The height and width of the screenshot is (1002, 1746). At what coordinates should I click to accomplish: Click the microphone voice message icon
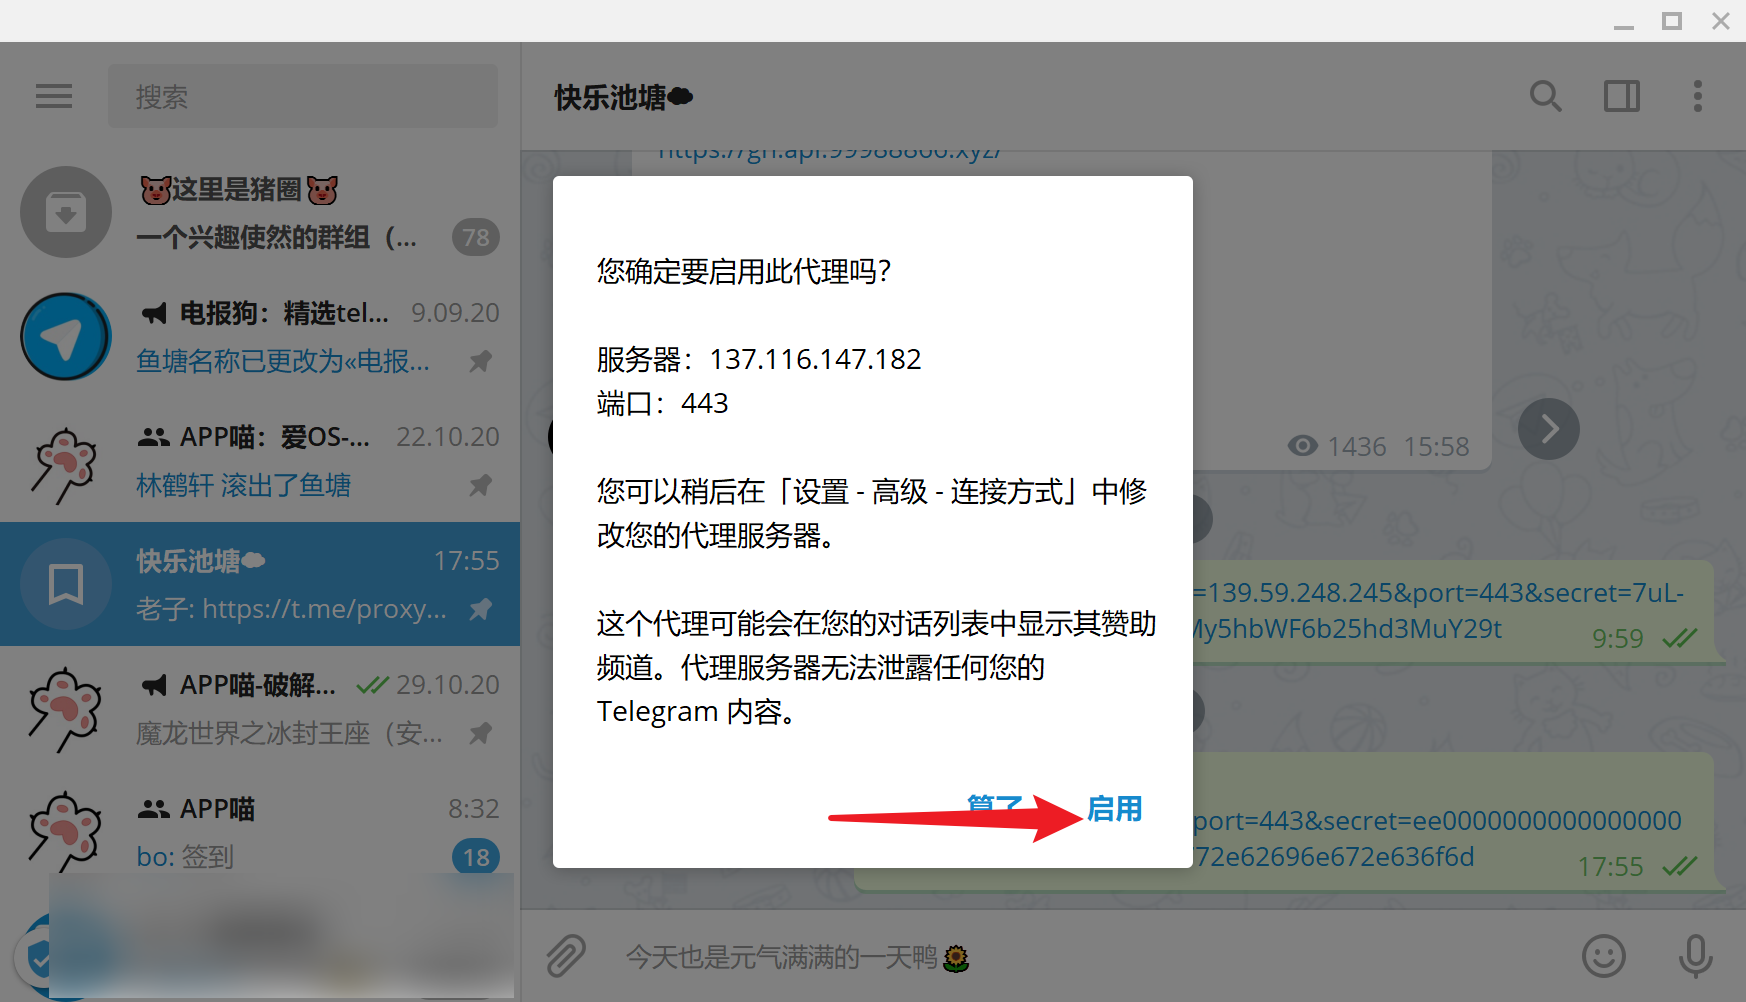point(1696,956)
